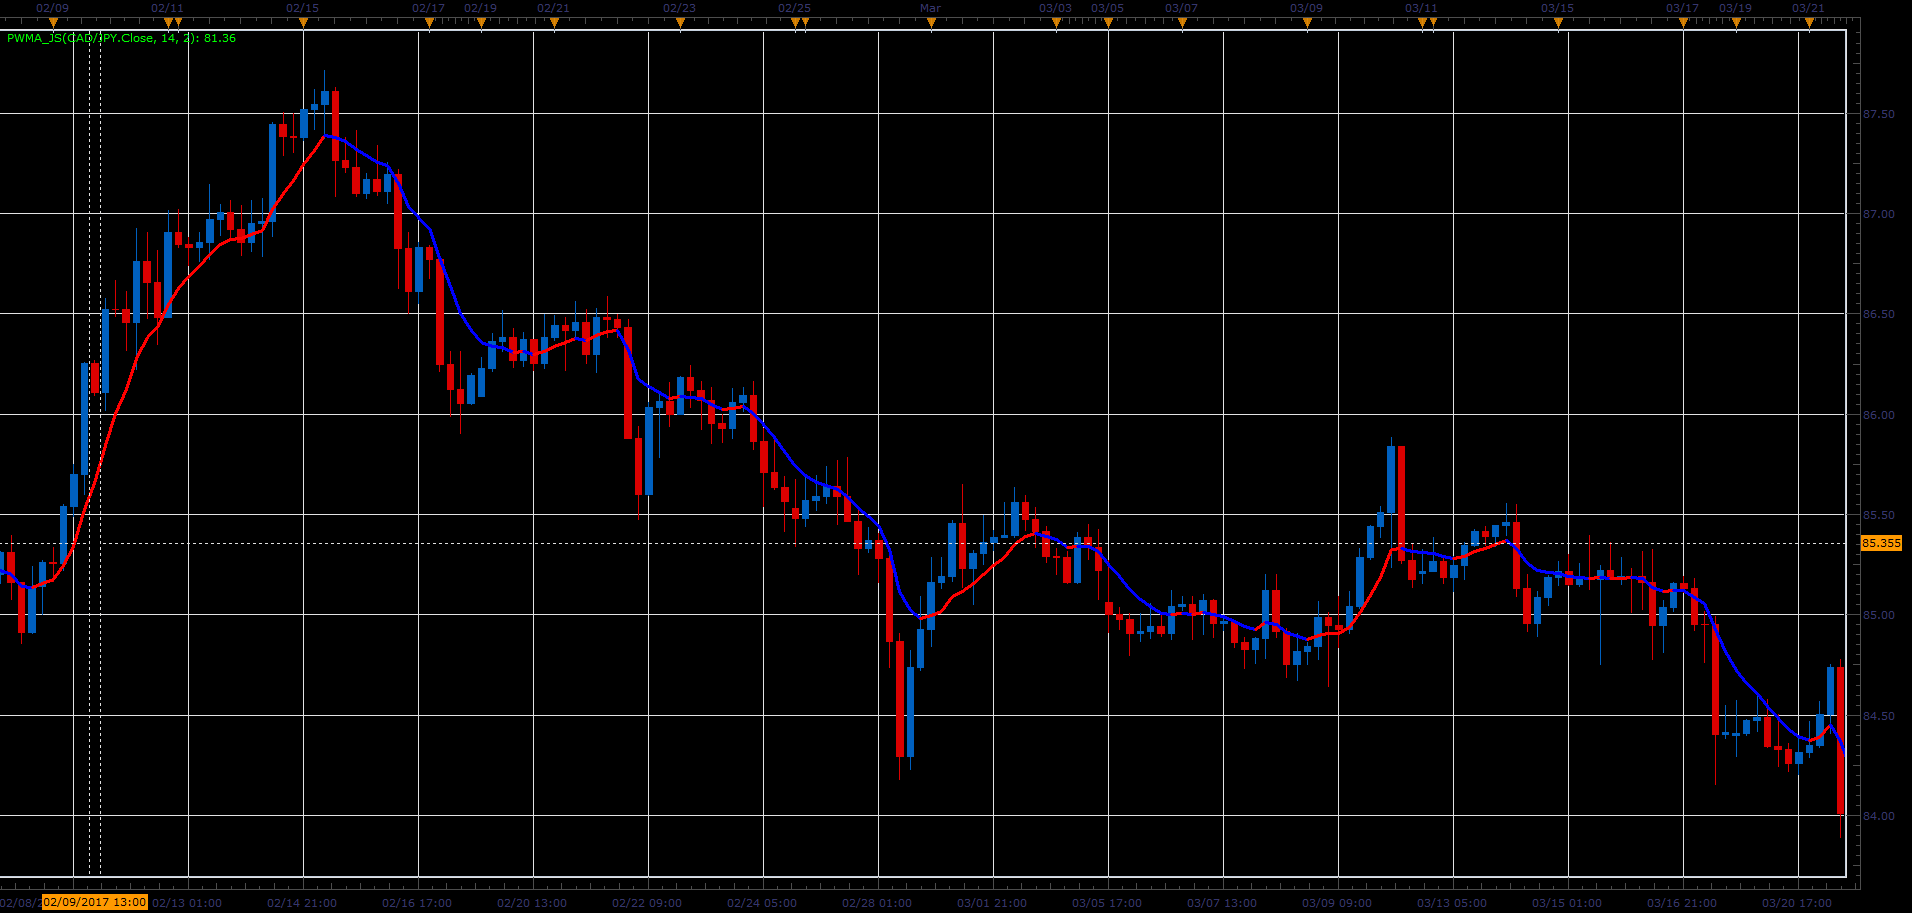Click the orange marker under 02/21
The height and width of the screenshot is (913, 1912).
pos(553,22)
